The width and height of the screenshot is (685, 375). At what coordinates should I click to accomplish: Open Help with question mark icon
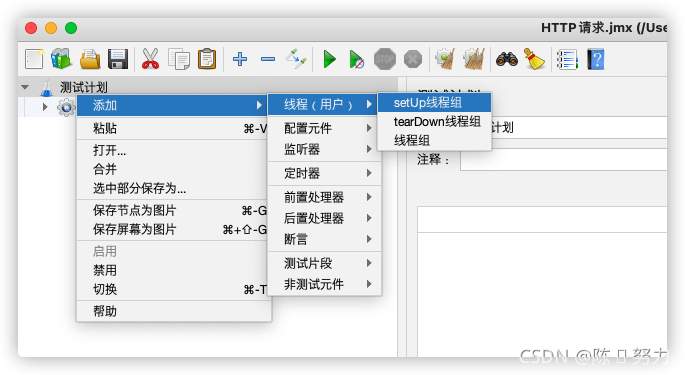click(596, 59)
